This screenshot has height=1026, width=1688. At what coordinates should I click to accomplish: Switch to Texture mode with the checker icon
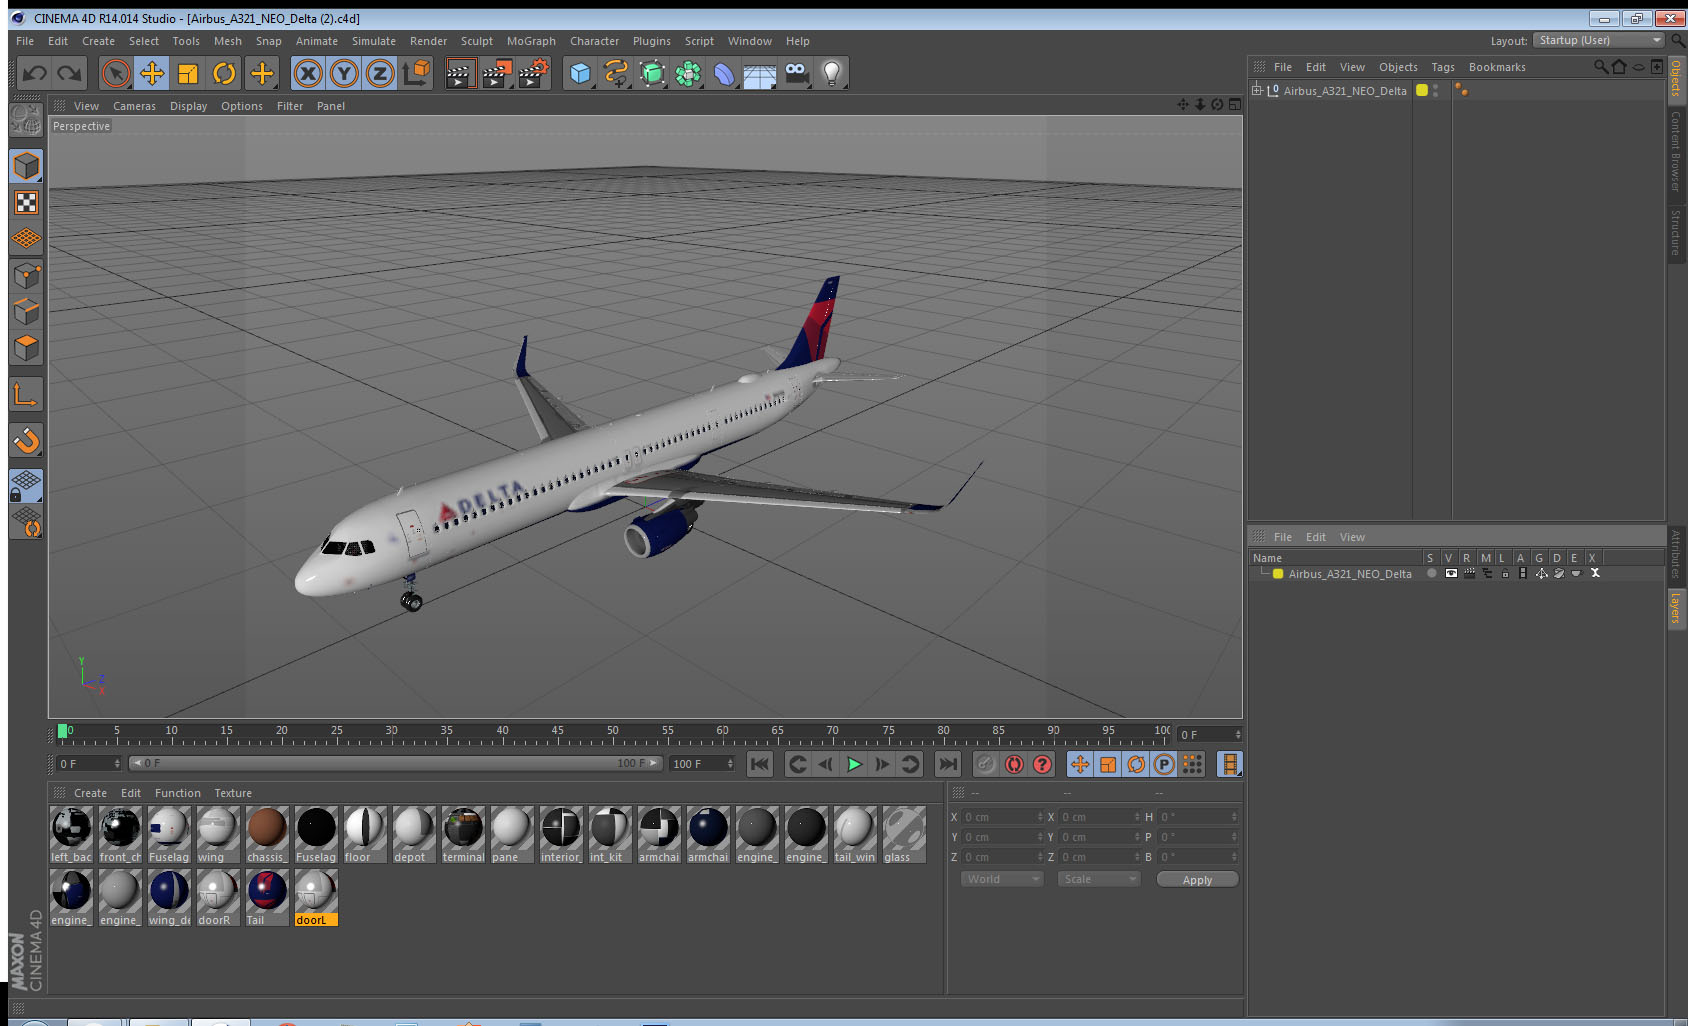(26, 203)
